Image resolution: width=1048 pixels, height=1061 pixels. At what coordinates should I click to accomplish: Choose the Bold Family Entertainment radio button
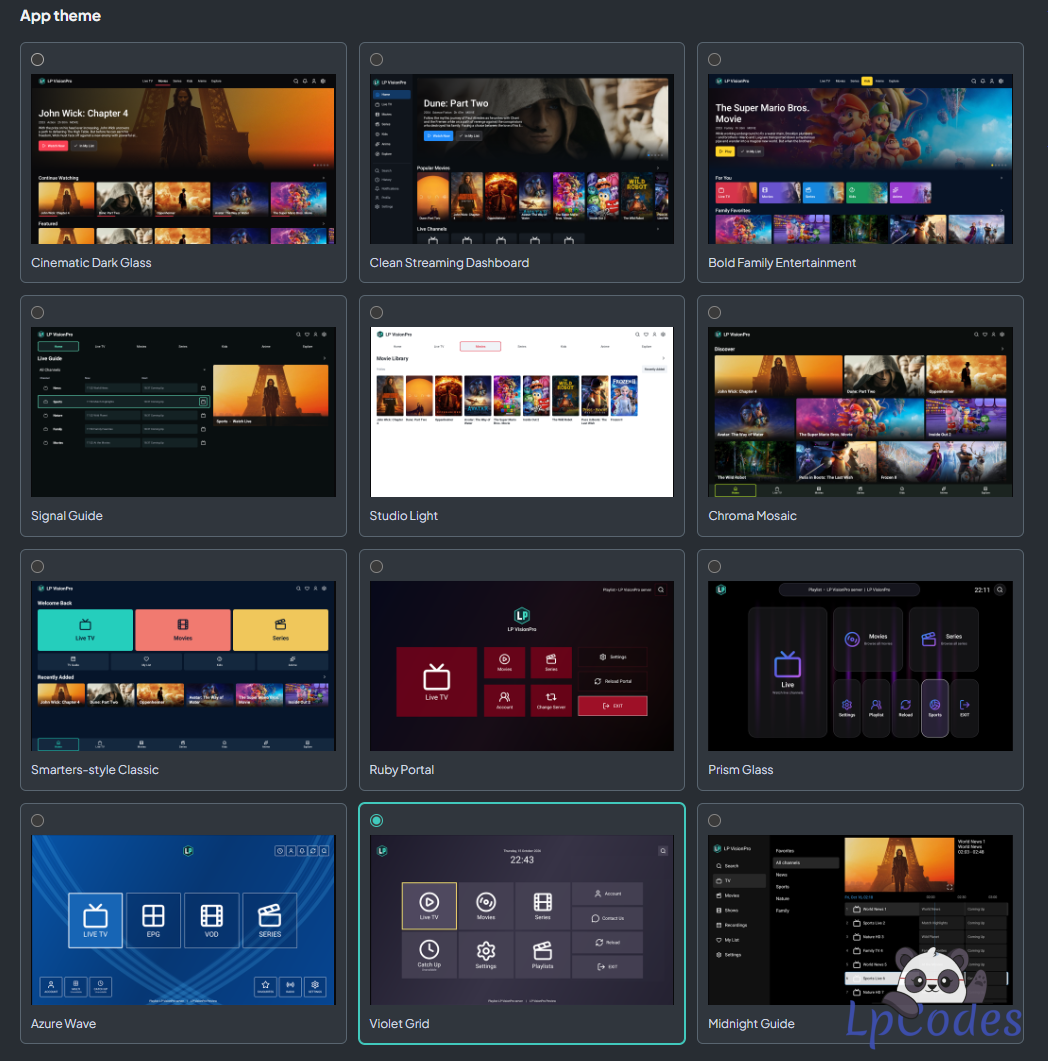(x=714, y=60)
